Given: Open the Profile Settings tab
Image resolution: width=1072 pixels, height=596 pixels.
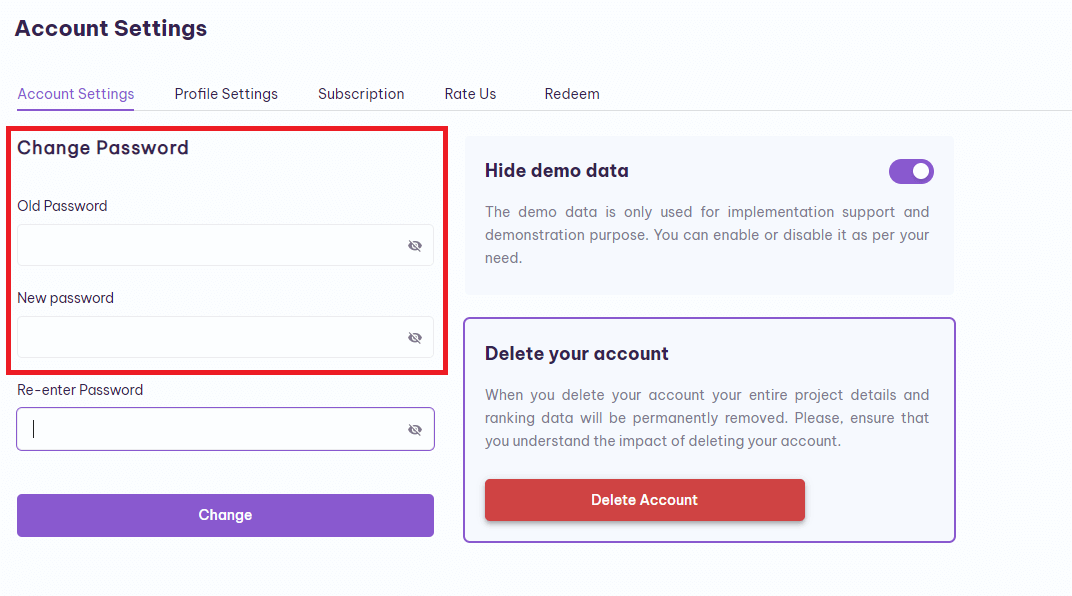Looking at the screenshot, I should pos(226,94).
